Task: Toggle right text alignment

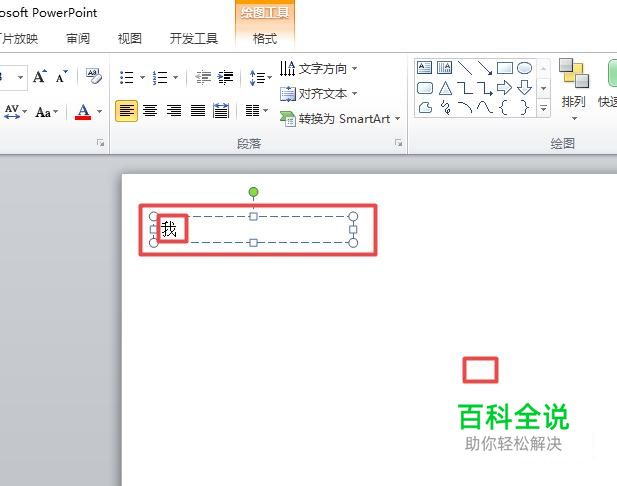Action: 174,111
